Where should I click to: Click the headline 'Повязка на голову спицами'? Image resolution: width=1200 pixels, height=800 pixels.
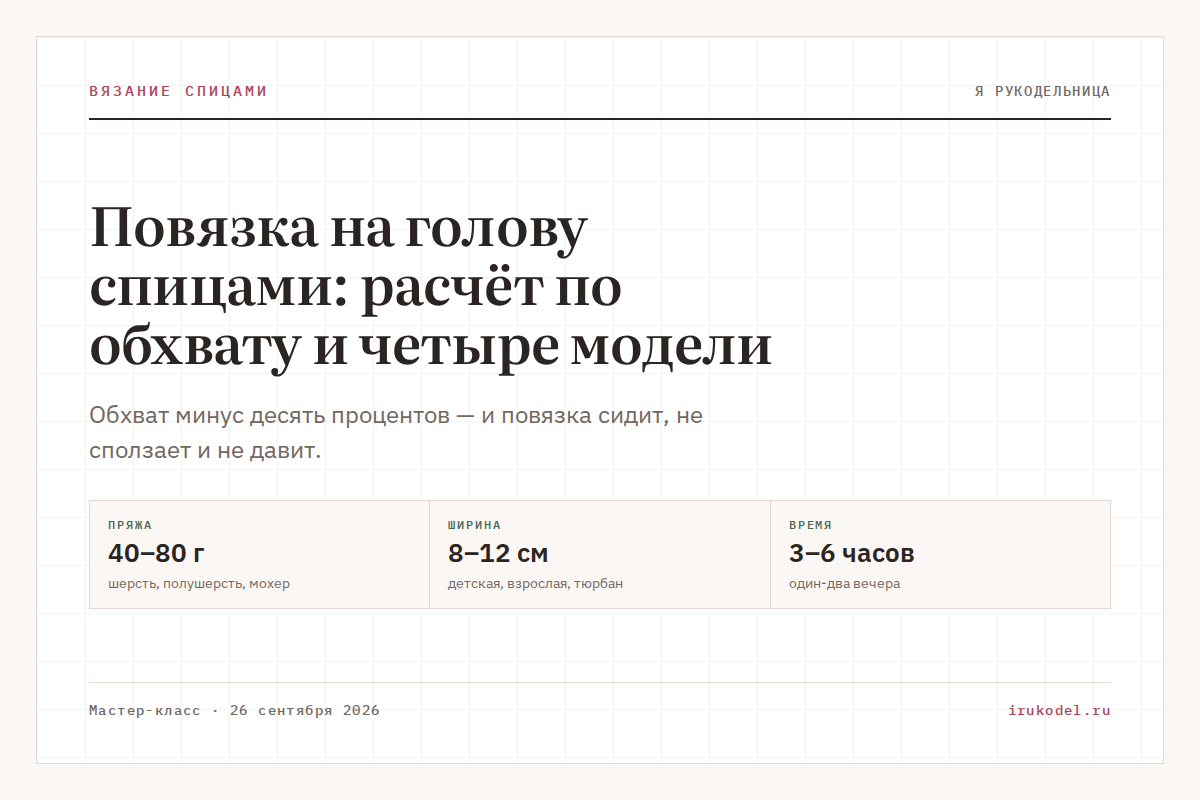coord(431,287)
